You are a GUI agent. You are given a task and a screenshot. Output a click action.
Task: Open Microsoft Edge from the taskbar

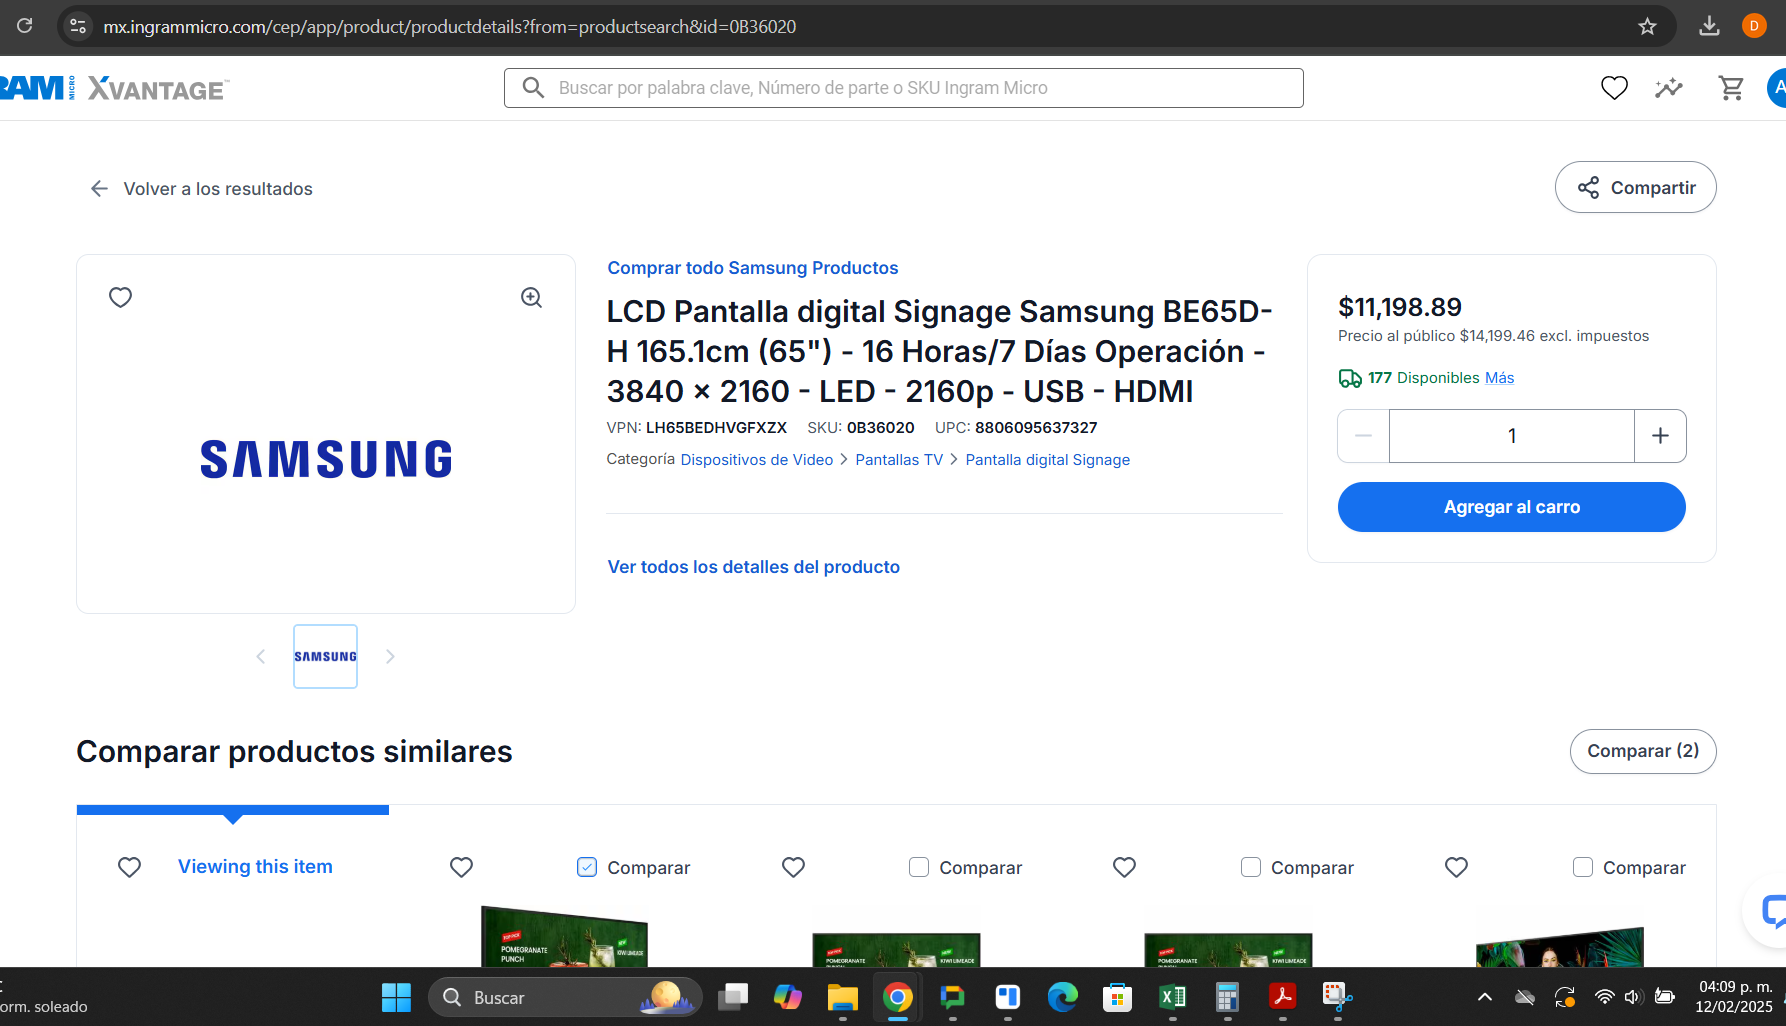pos(1062,997)
